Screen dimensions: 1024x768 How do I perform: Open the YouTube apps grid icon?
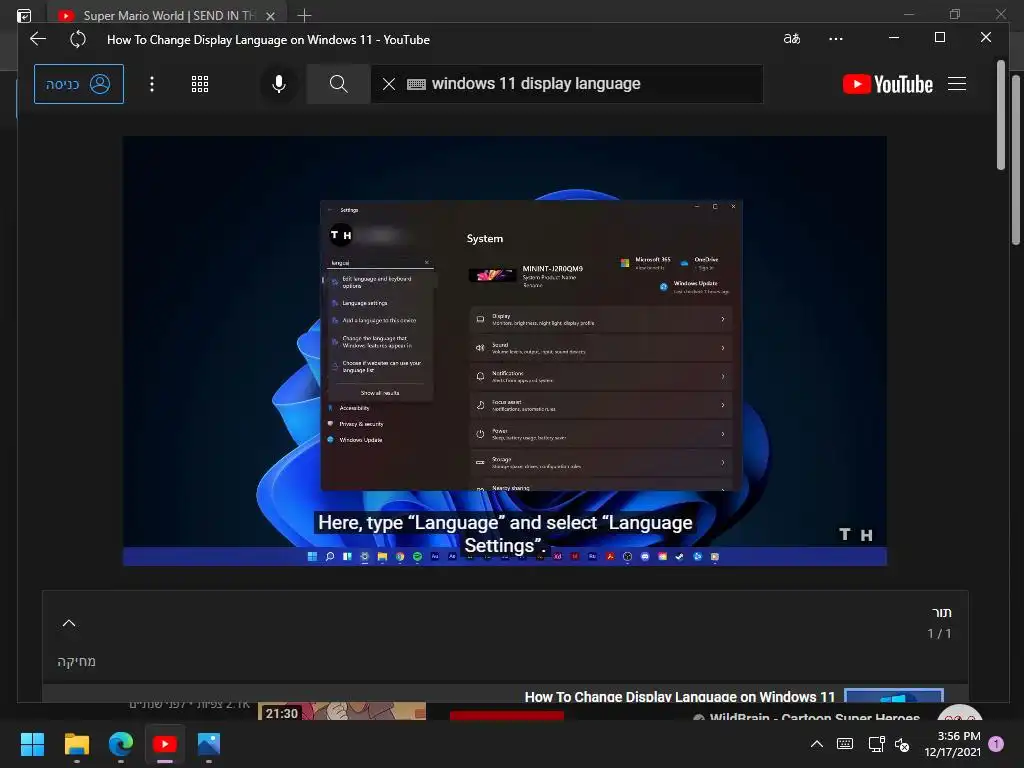(x=200, y=84)
